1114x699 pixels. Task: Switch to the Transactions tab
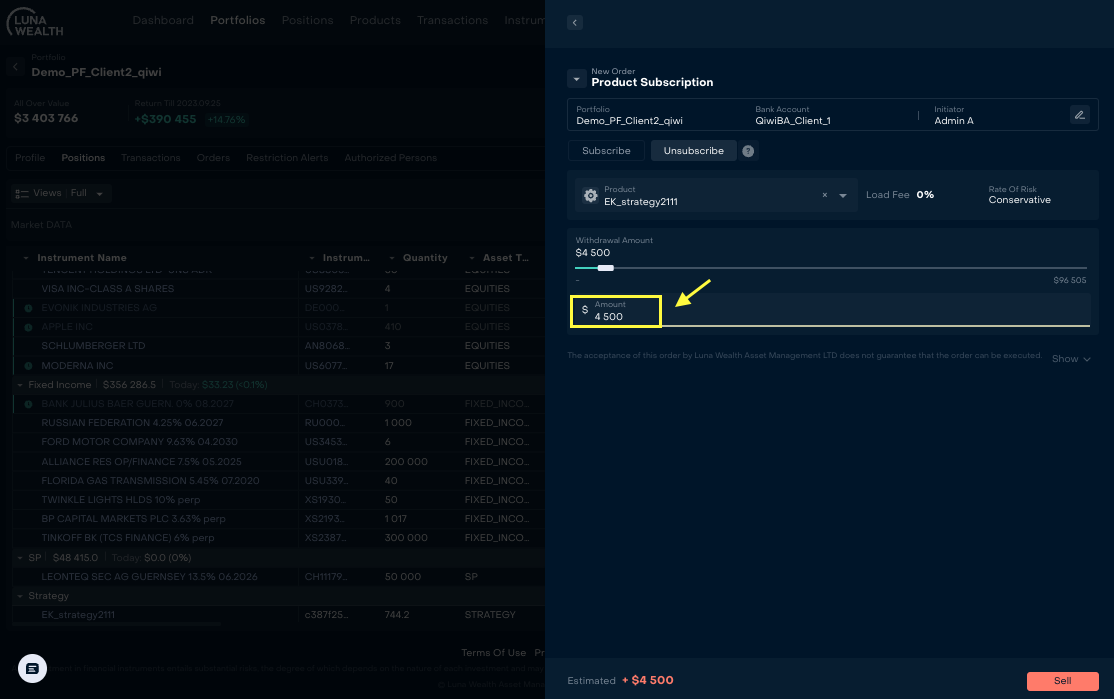(151, 158)
